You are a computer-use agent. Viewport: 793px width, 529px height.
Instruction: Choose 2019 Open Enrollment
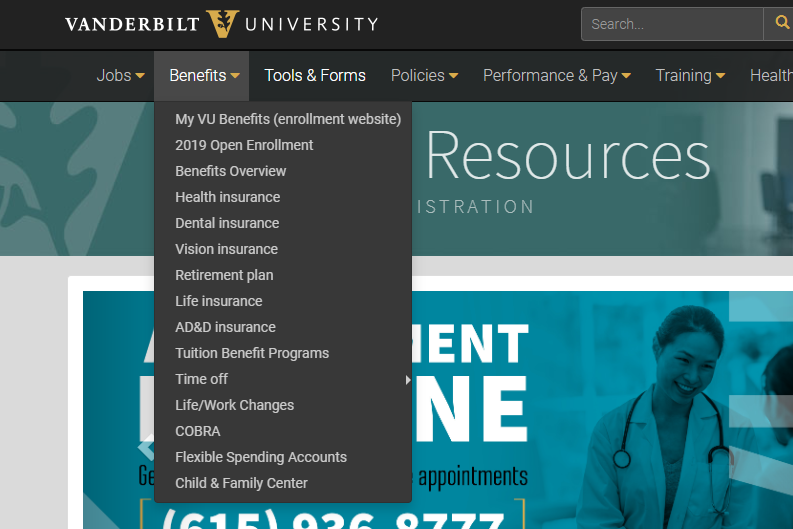pos(244,145)
